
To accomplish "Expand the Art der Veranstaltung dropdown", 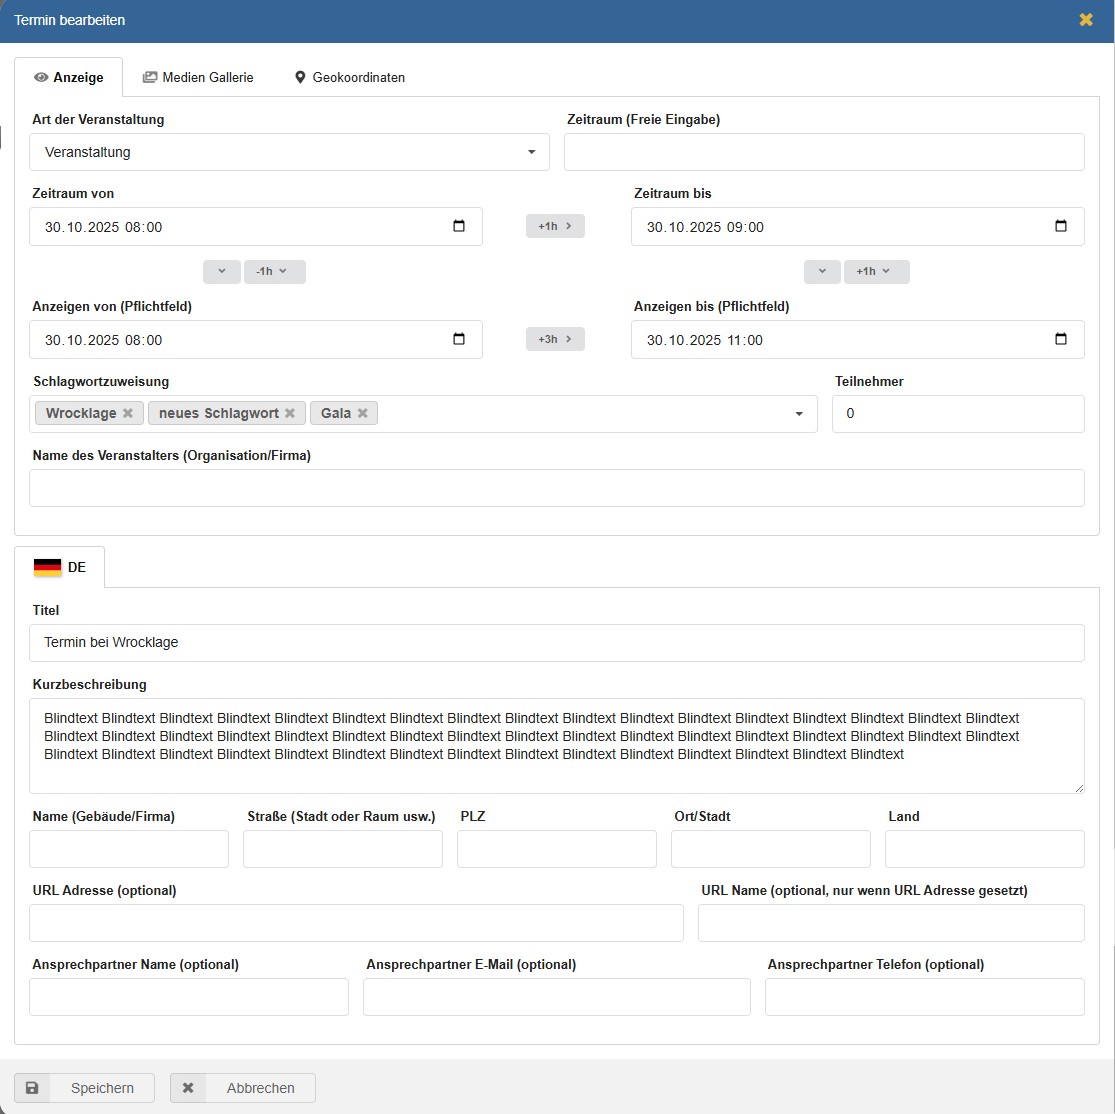I will [531, 153].
